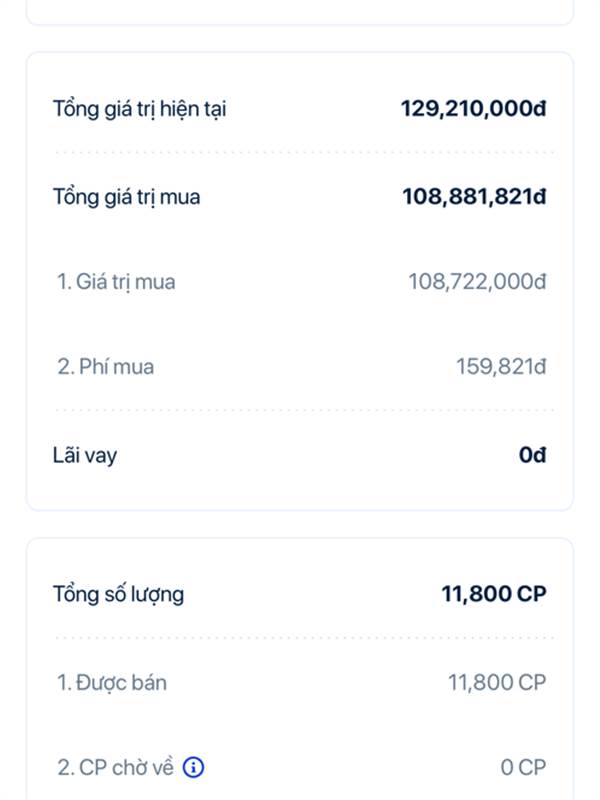Screen dimensions: 600x800
Task: Tap the 108,881,821đ total purchase value
Action: tap(474, 196)
